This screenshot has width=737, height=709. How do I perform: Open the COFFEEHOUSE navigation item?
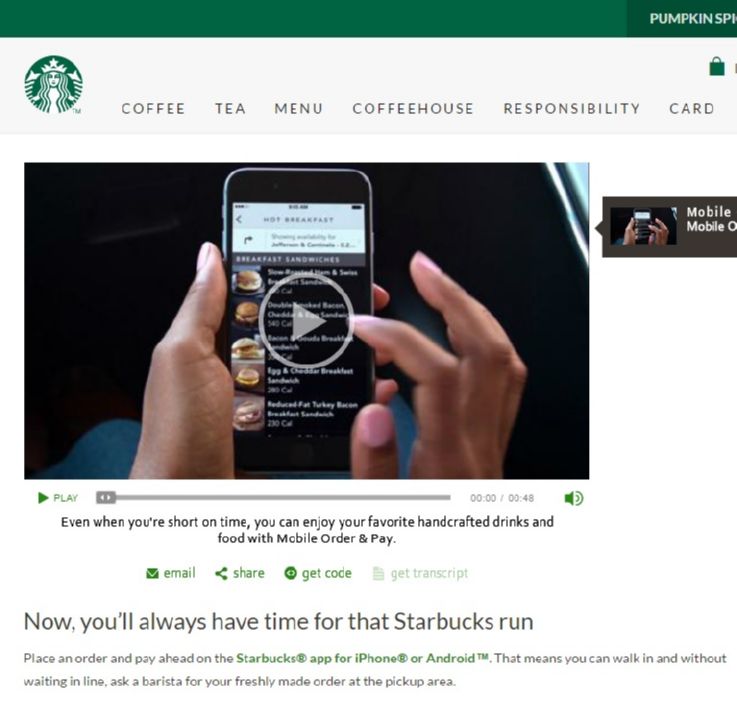[413, 109]
